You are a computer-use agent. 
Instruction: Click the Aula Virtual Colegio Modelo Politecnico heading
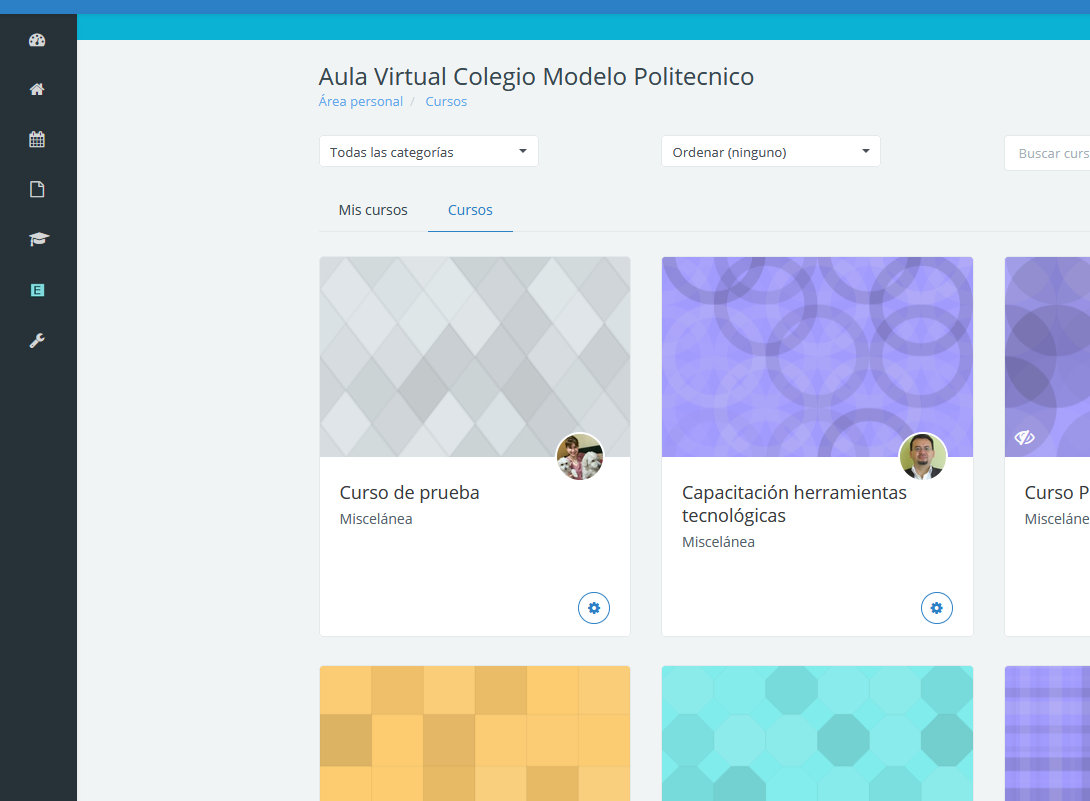coord(536,76)
